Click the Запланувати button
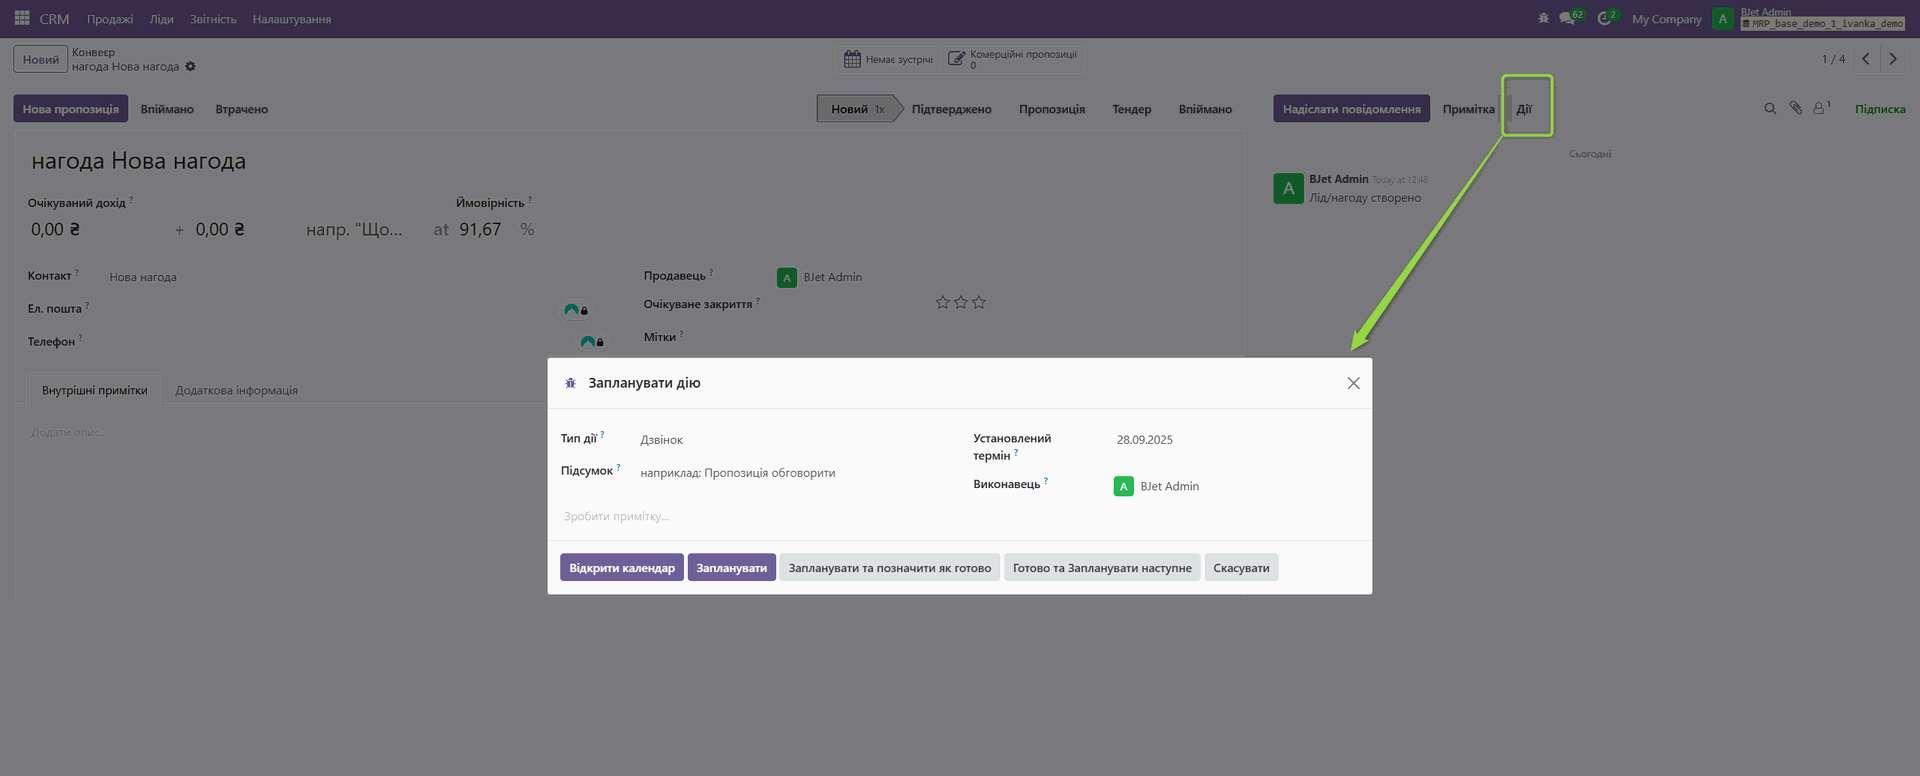This screenshot has height=776, width=1920. pyautogui.click(x=731, y=568)
